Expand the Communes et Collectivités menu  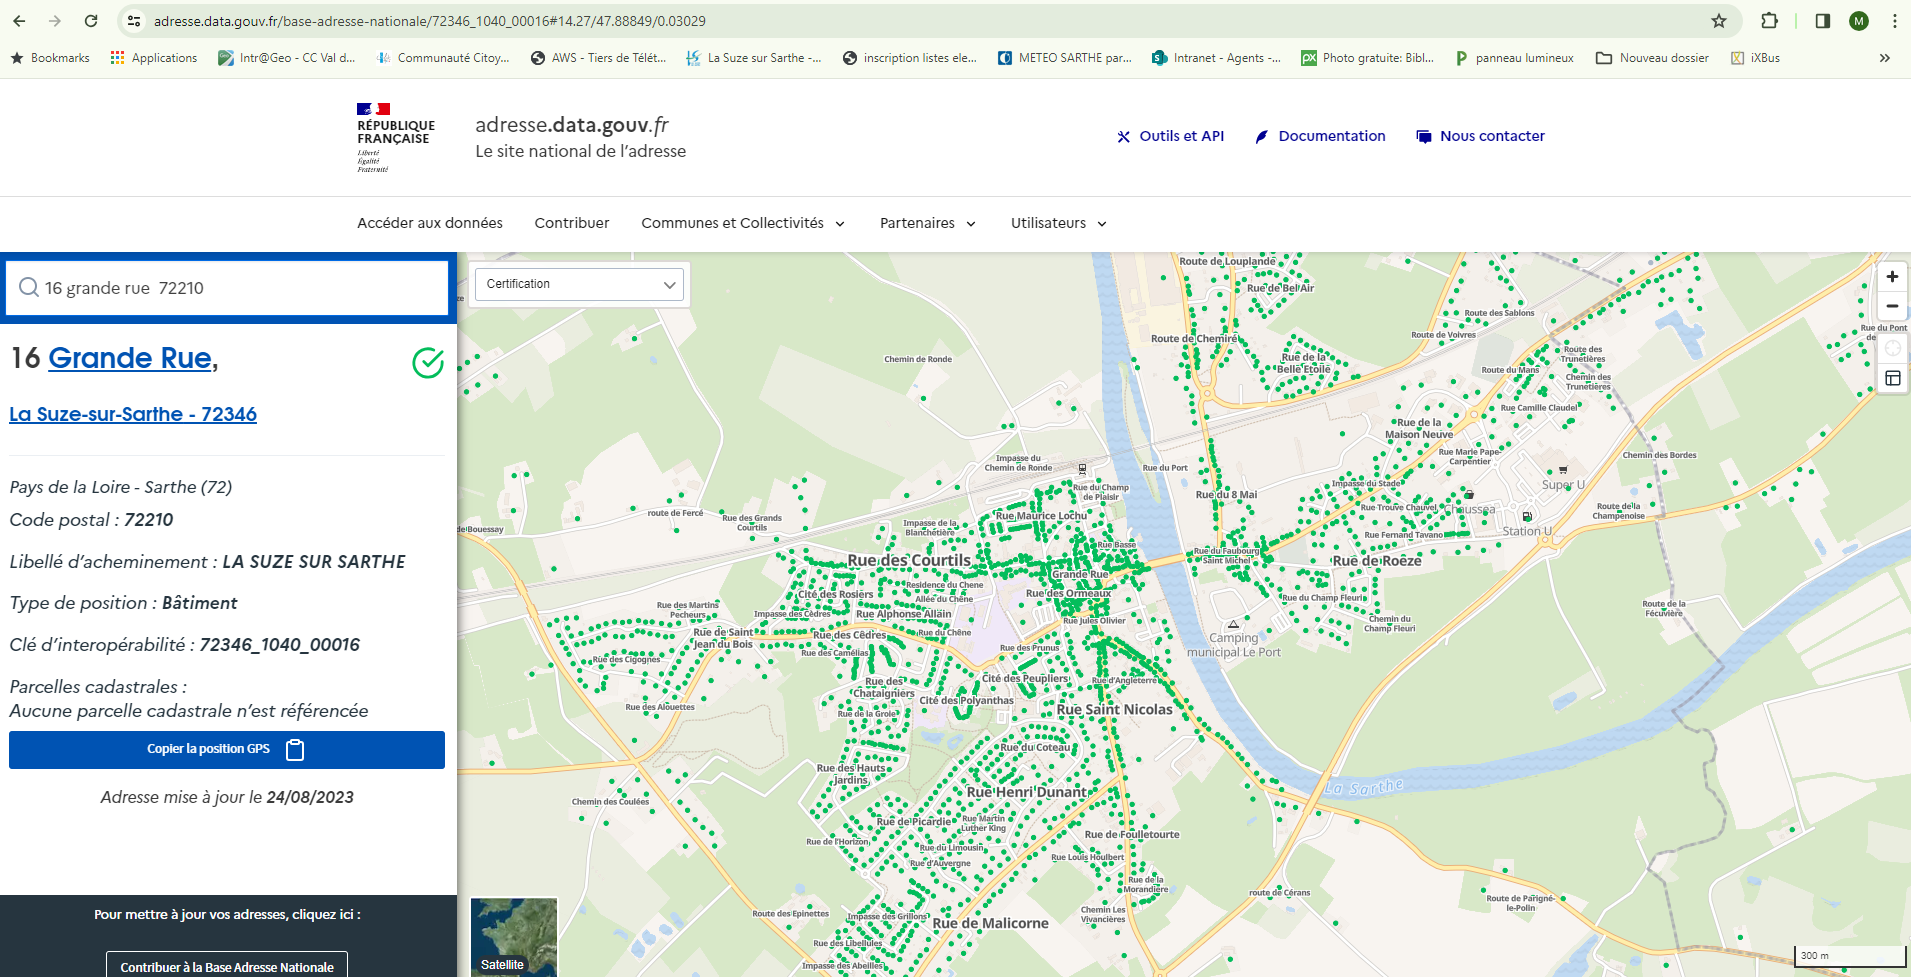tap(742, 223)
